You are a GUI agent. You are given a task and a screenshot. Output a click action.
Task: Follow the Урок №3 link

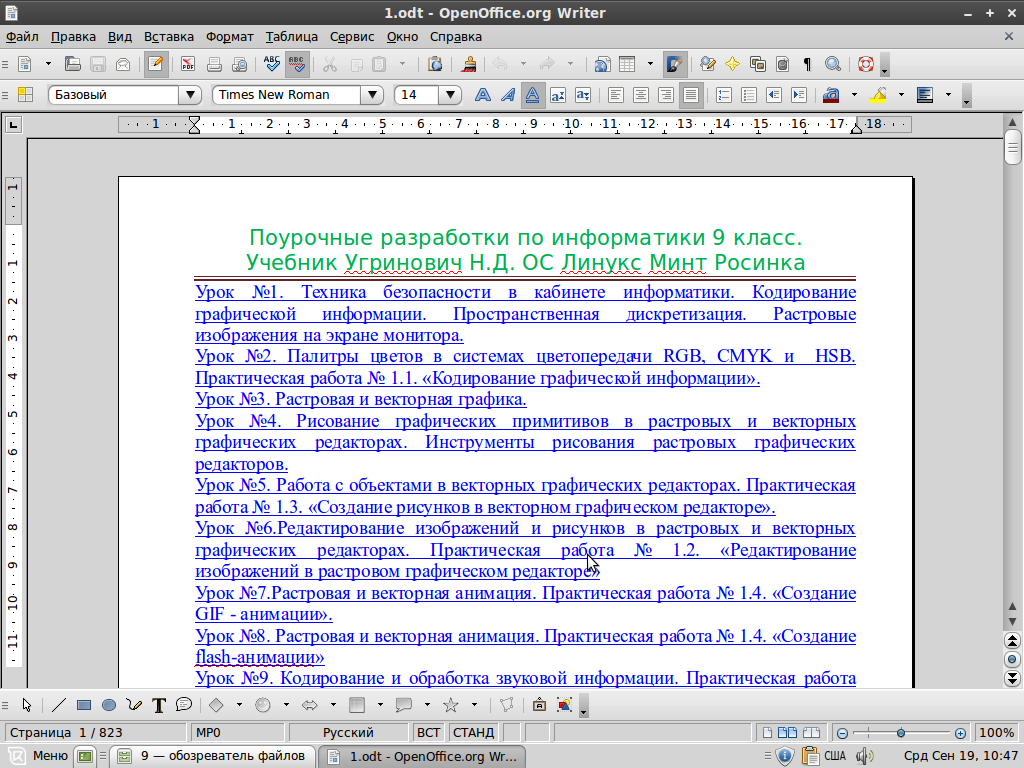point(360,399)
